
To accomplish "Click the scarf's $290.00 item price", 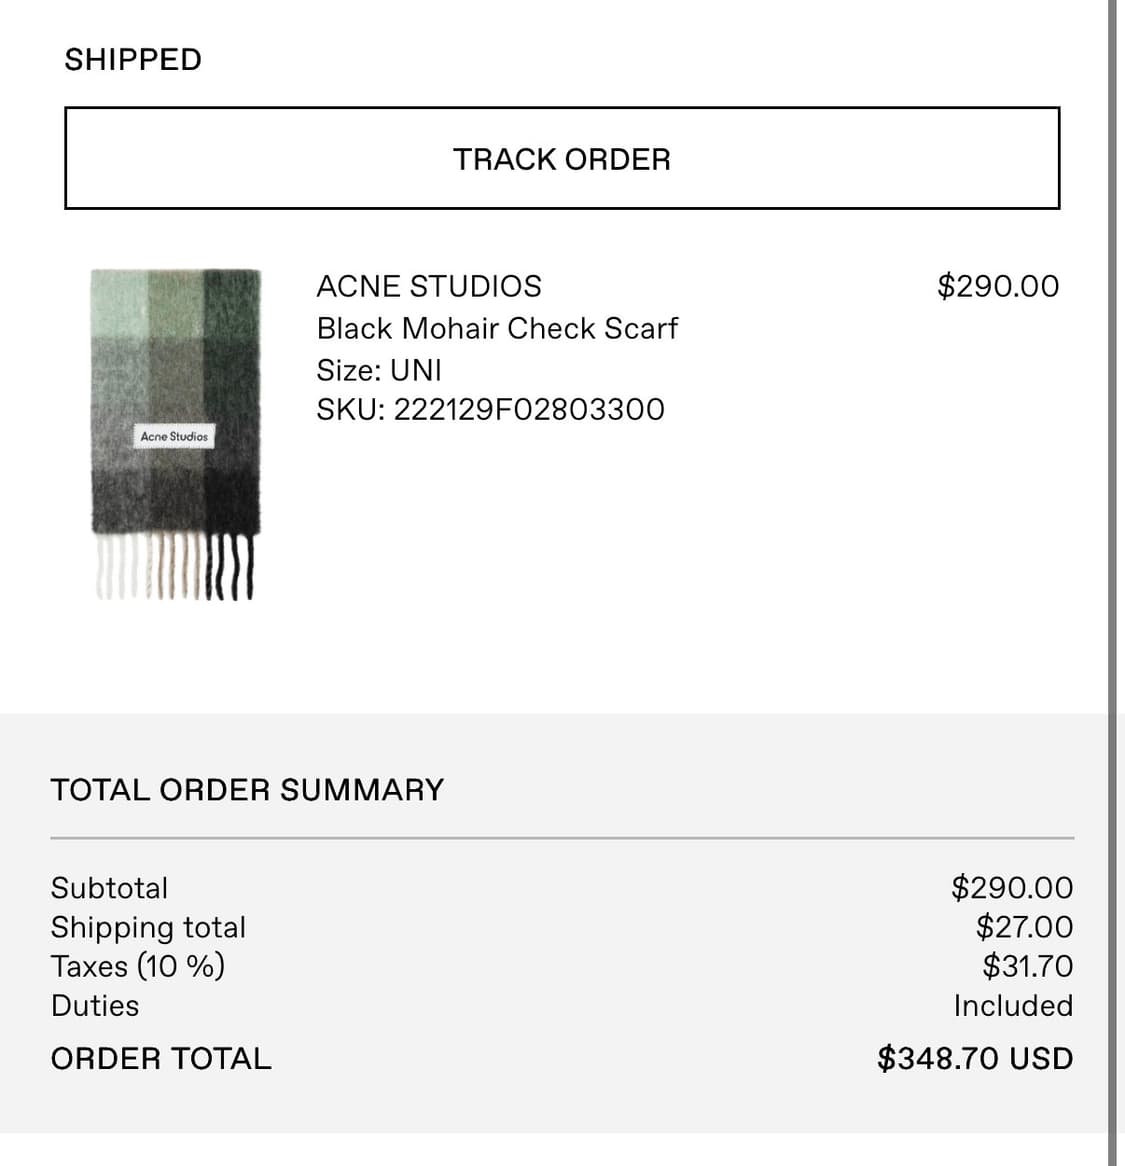I will click(997, 287).
